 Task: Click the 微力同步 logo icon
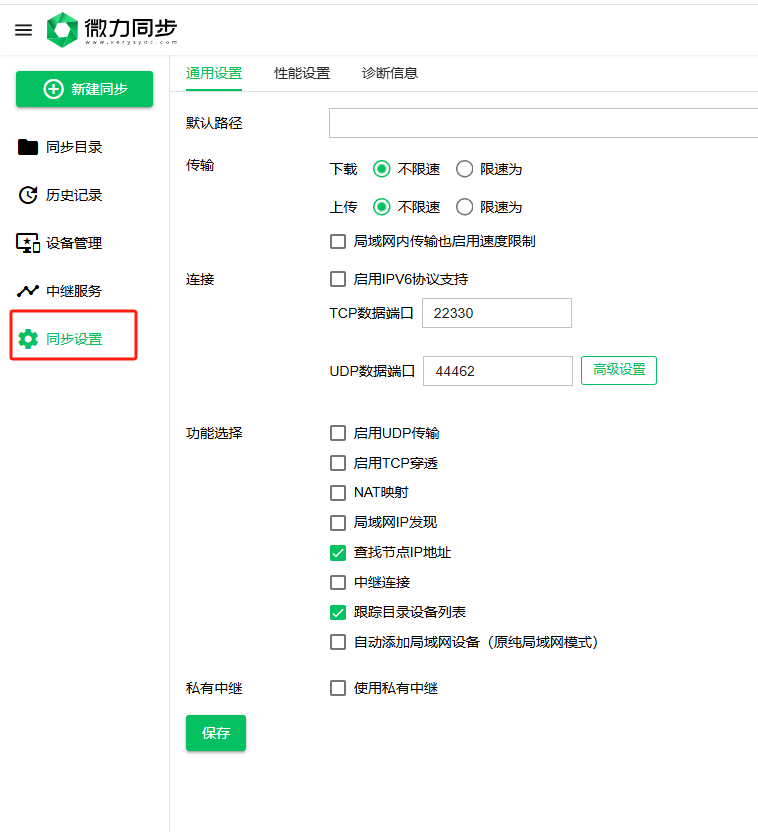[x=62, y=30]
